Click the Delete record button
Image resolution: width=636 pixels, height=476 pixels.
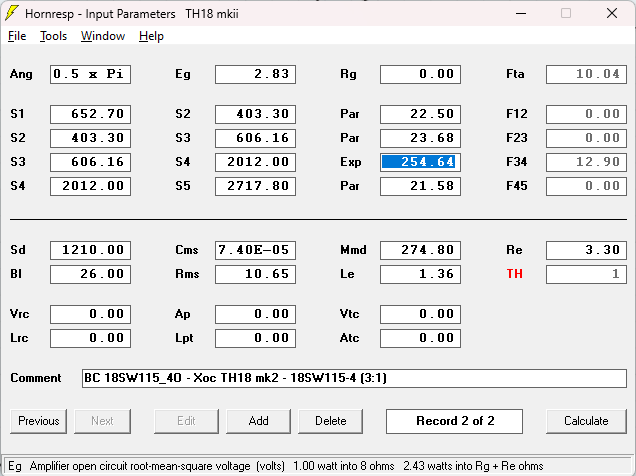331,421
